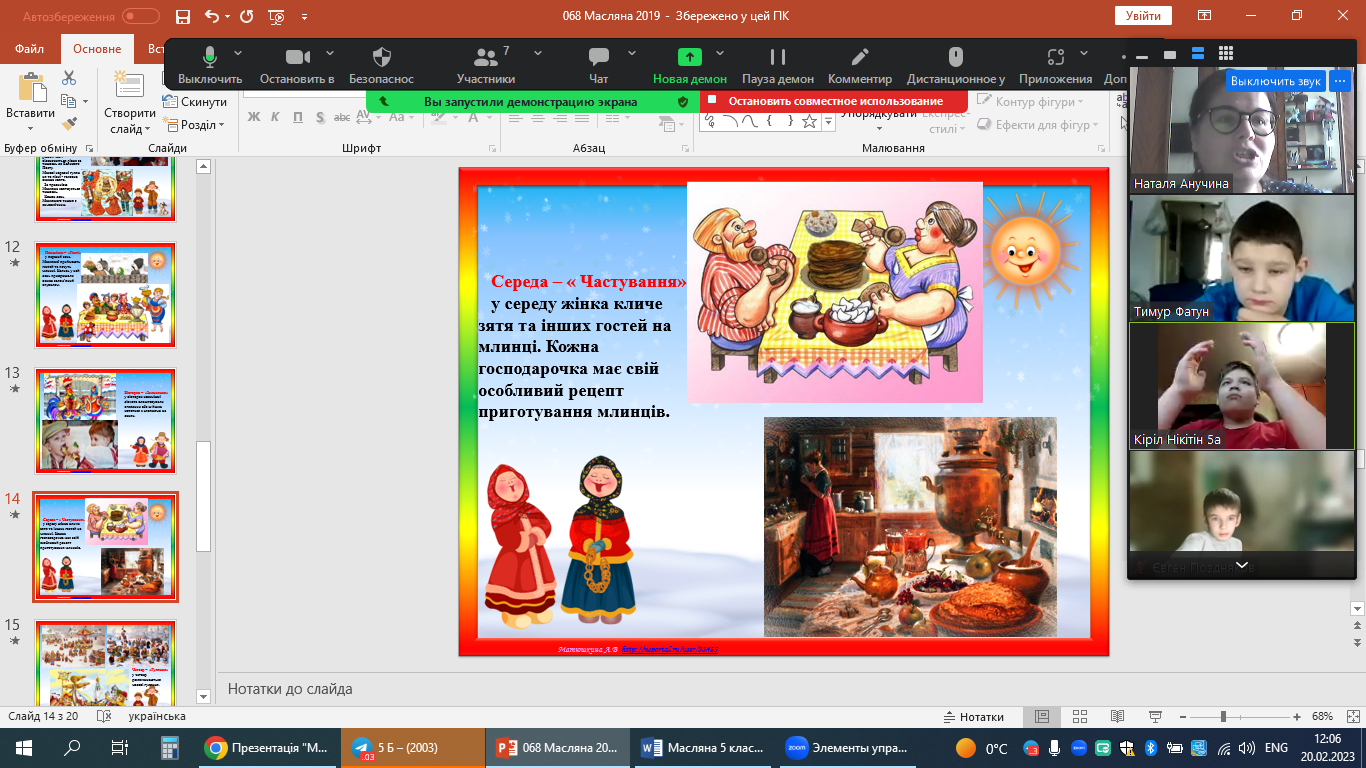Click the Увійти sign-in button
Image resolution: width=1366 pixels, height=768 pixels.
[x=1142, y=16]
